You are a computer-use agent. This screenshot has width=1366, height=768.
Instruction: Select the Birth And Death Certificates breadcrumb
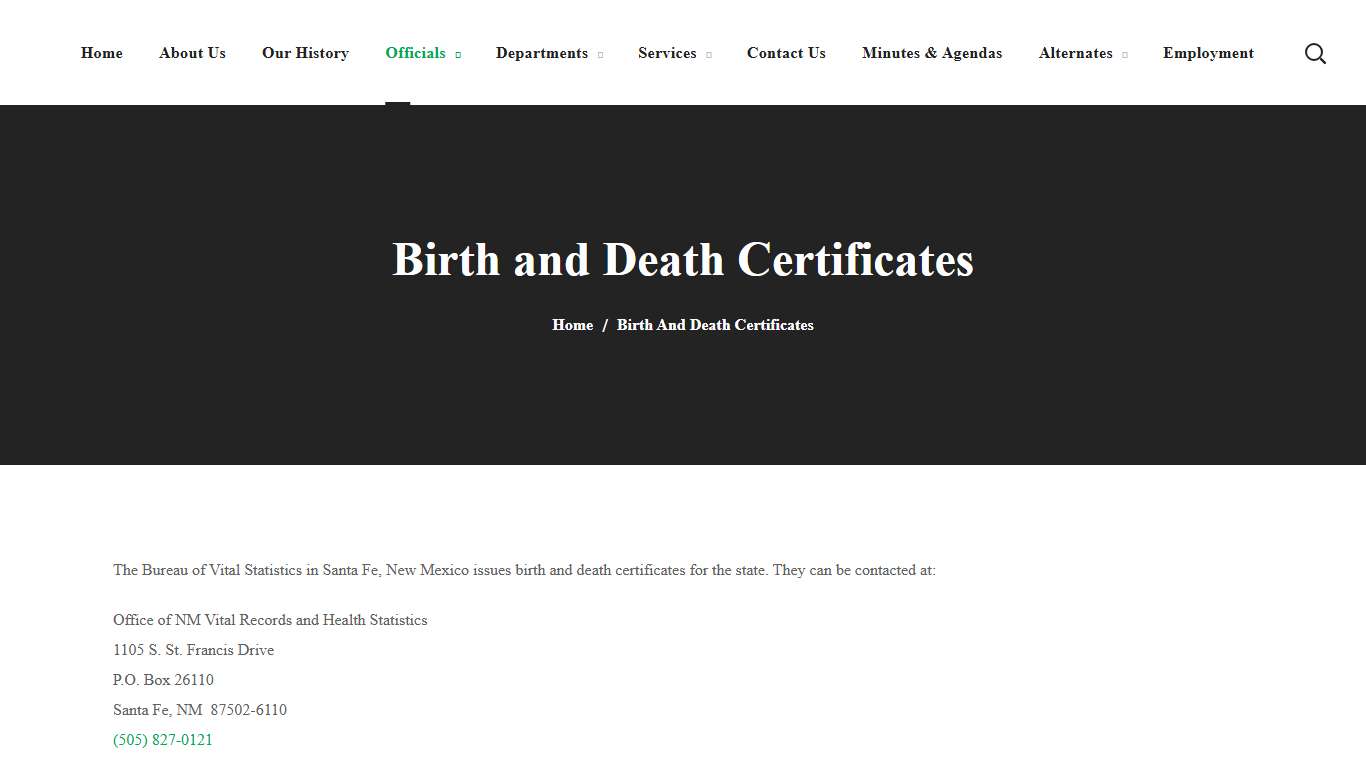[715, 324]
